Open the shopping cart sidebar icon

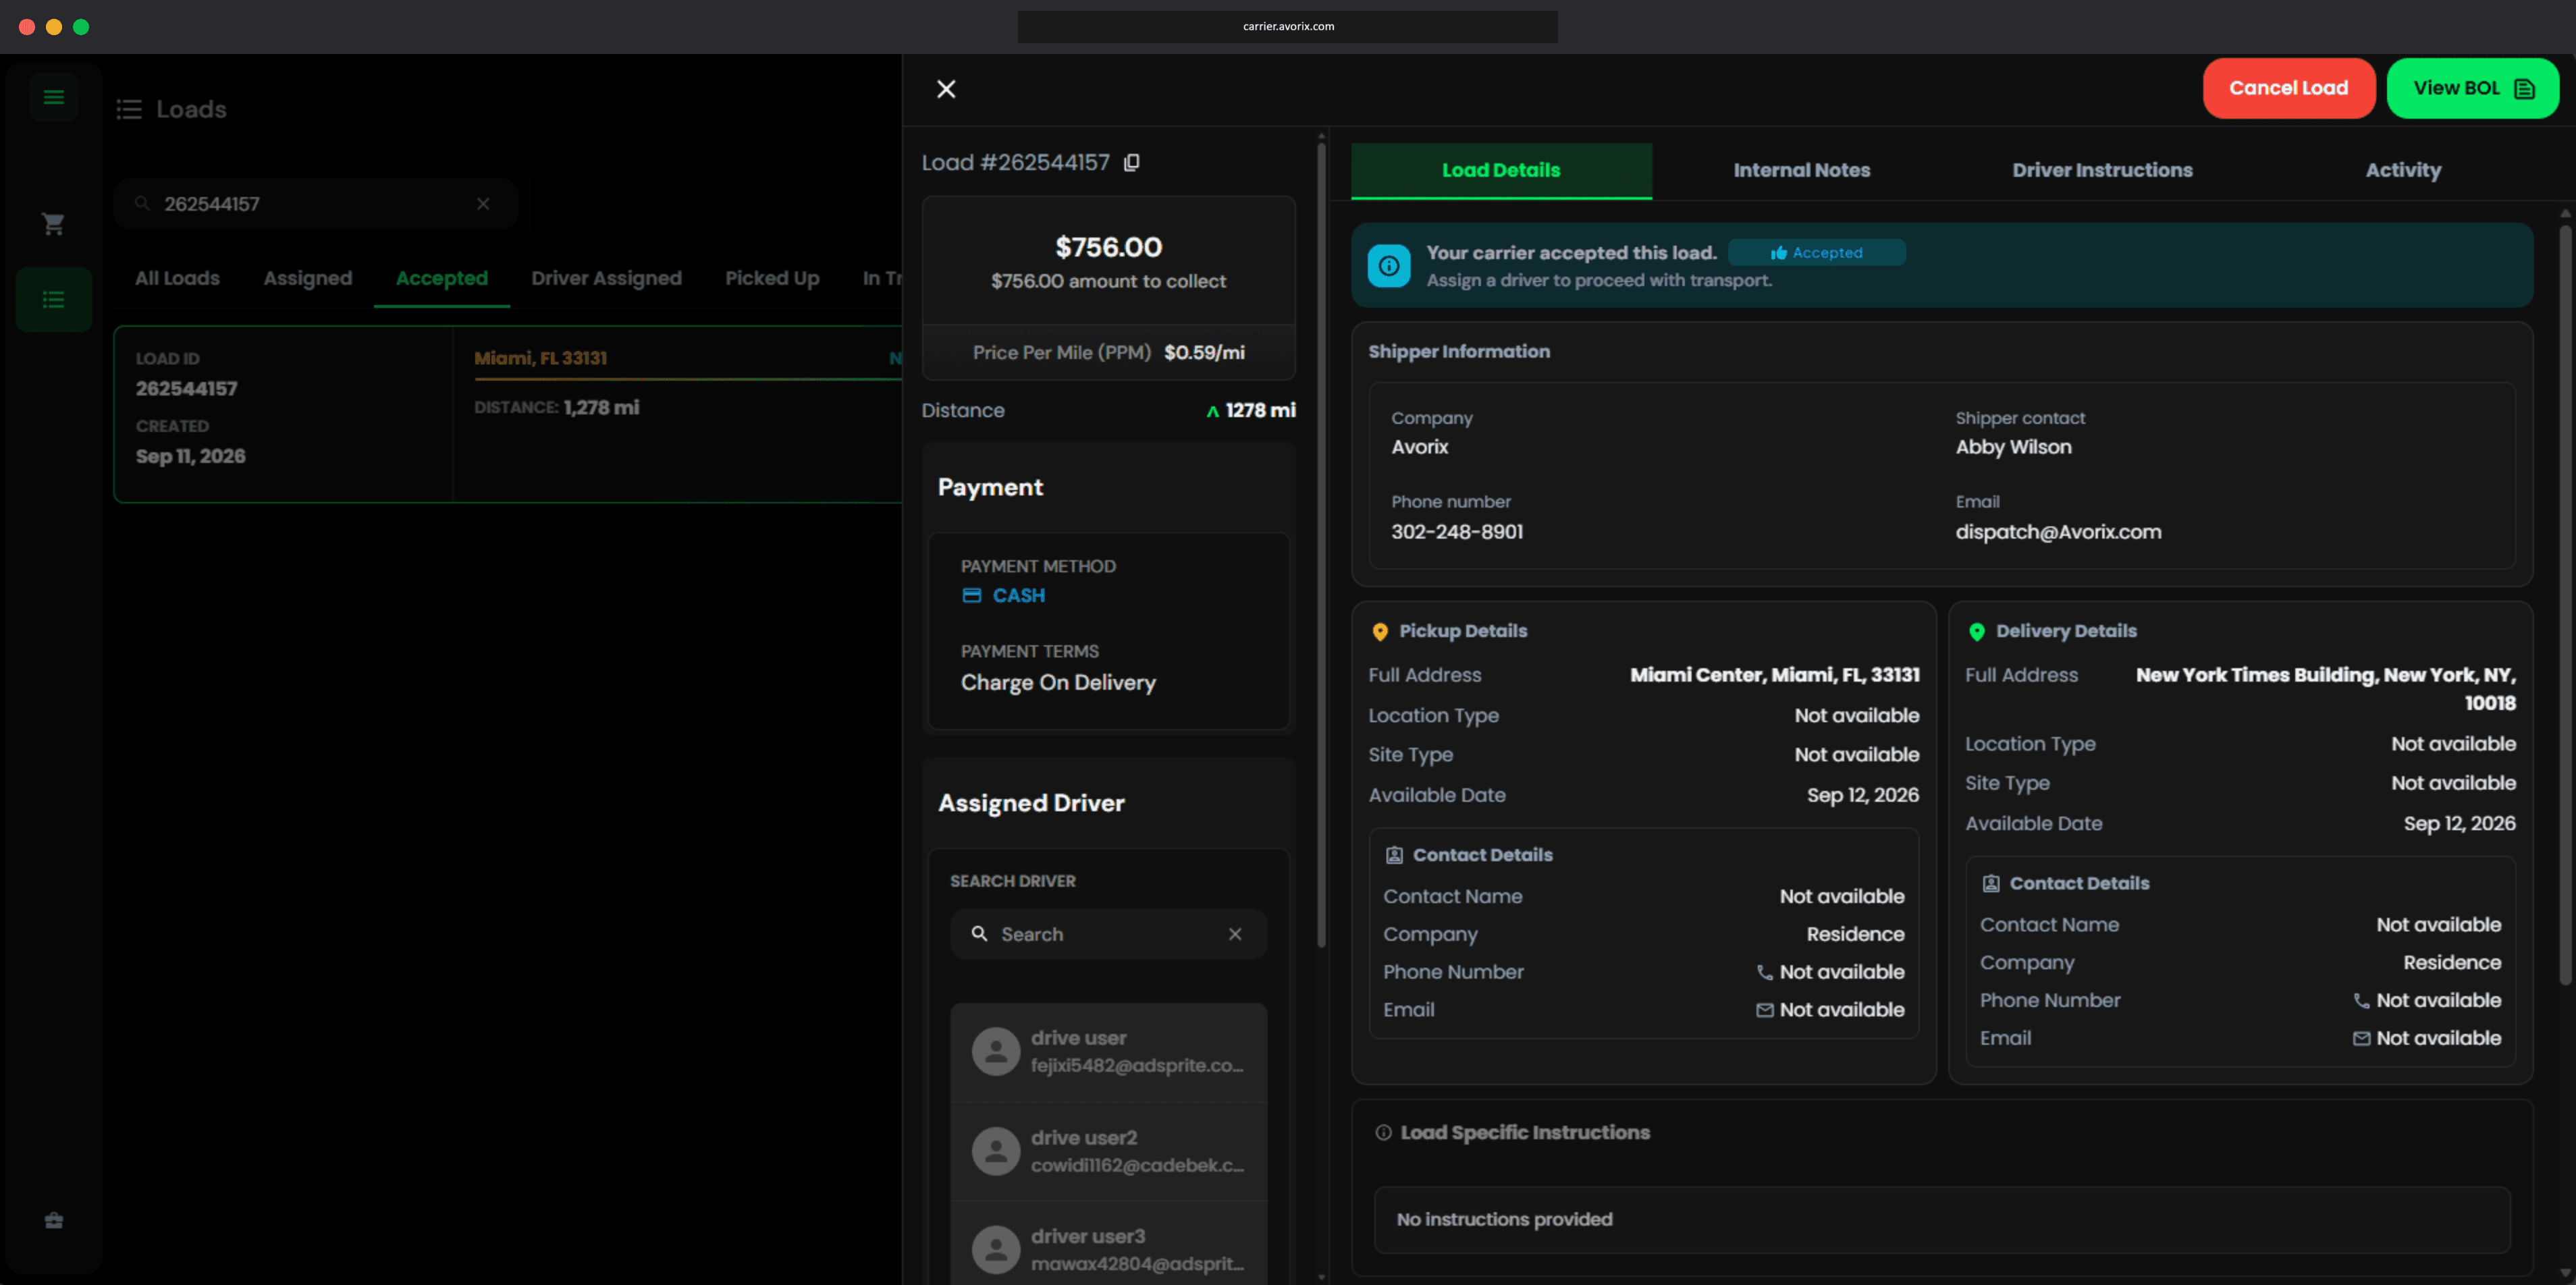[54, 224]
